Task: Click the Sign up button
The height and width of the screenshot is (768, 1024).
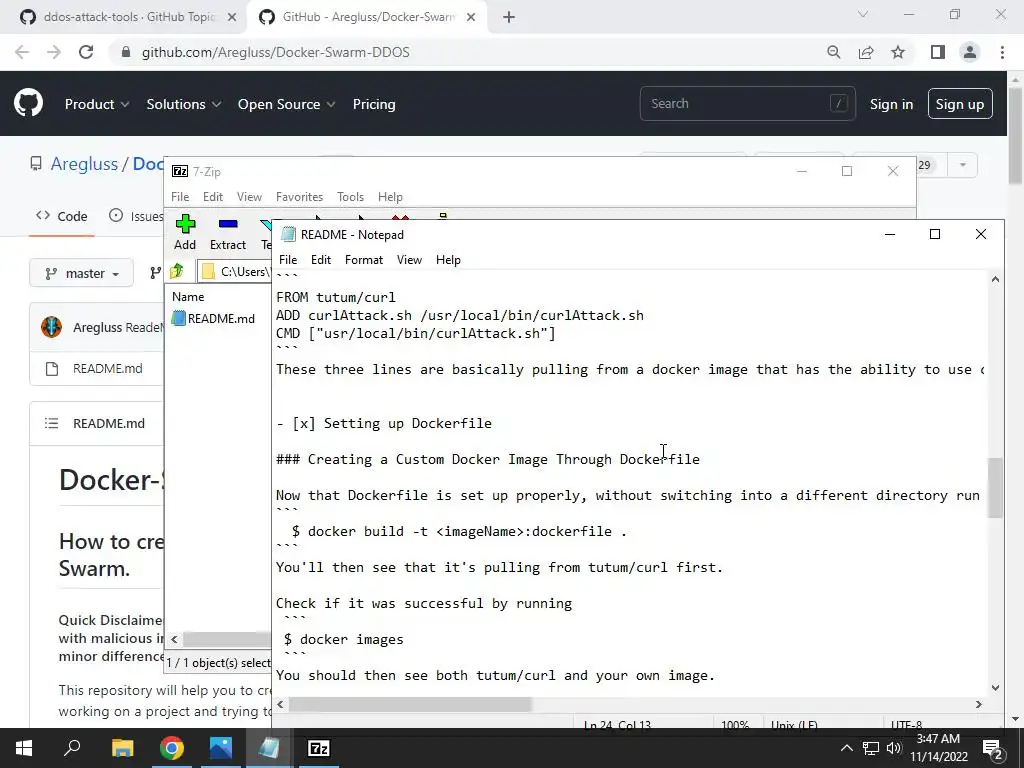Action: [x=959, y=104]
